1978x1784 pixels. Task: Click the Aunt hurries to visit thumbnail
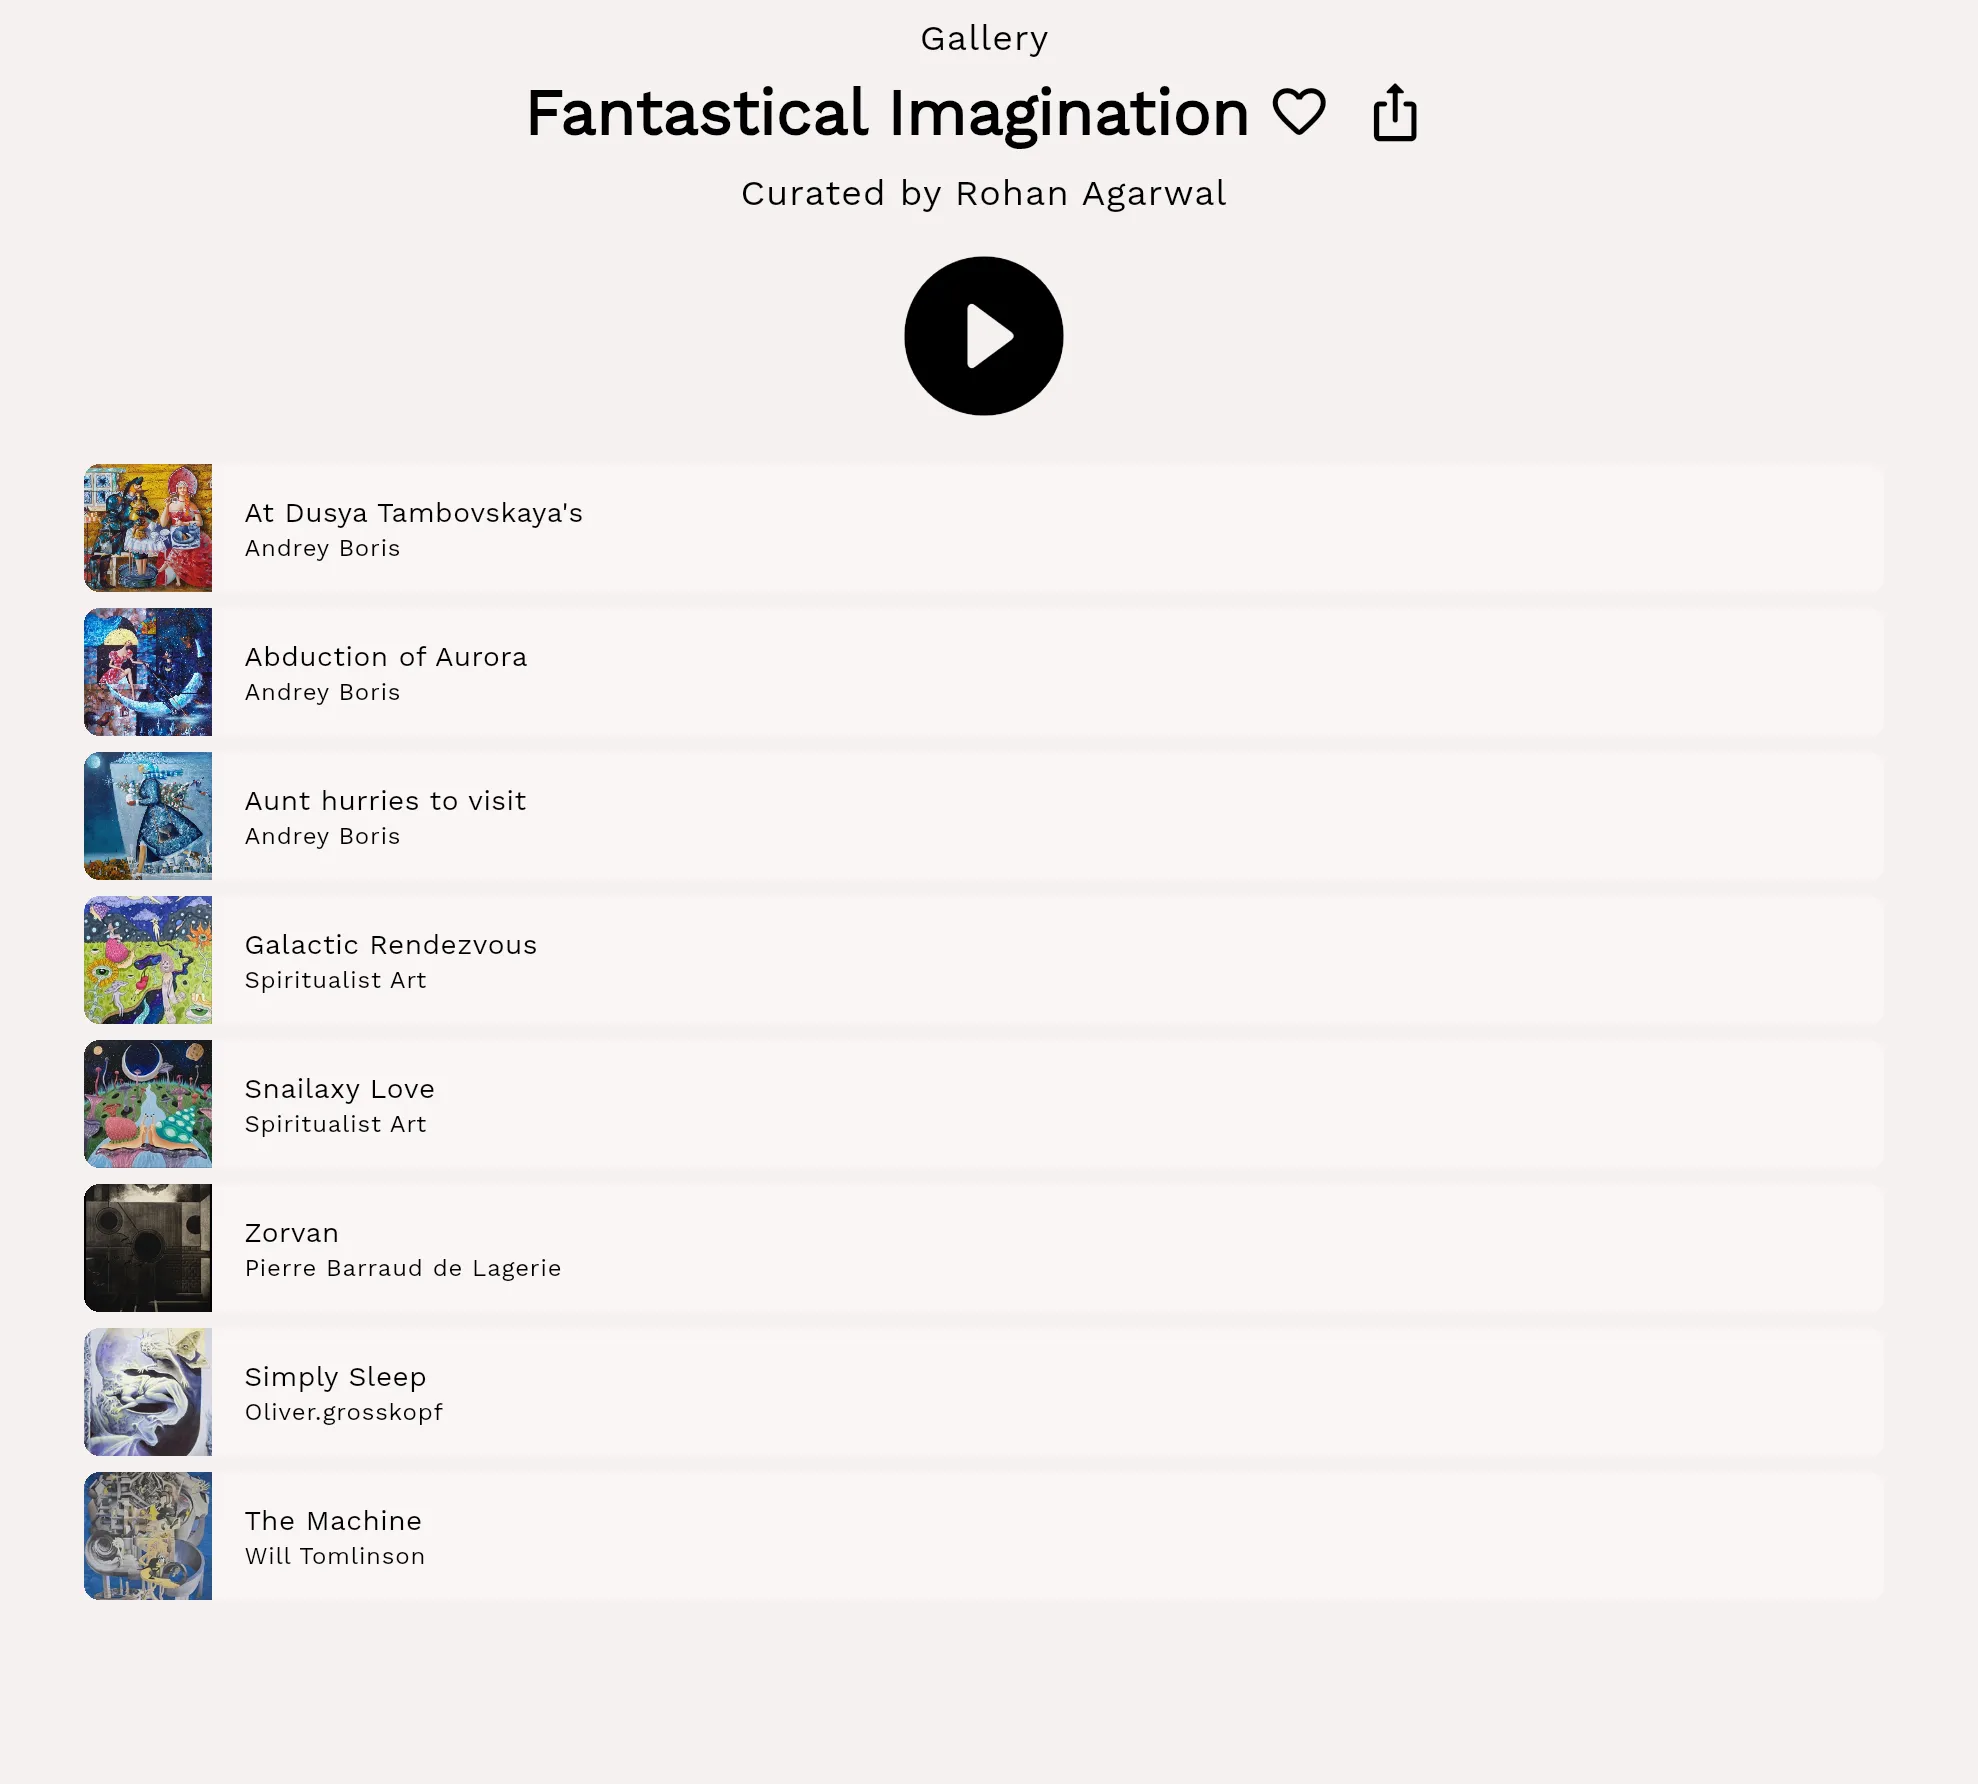pos(147,817)
